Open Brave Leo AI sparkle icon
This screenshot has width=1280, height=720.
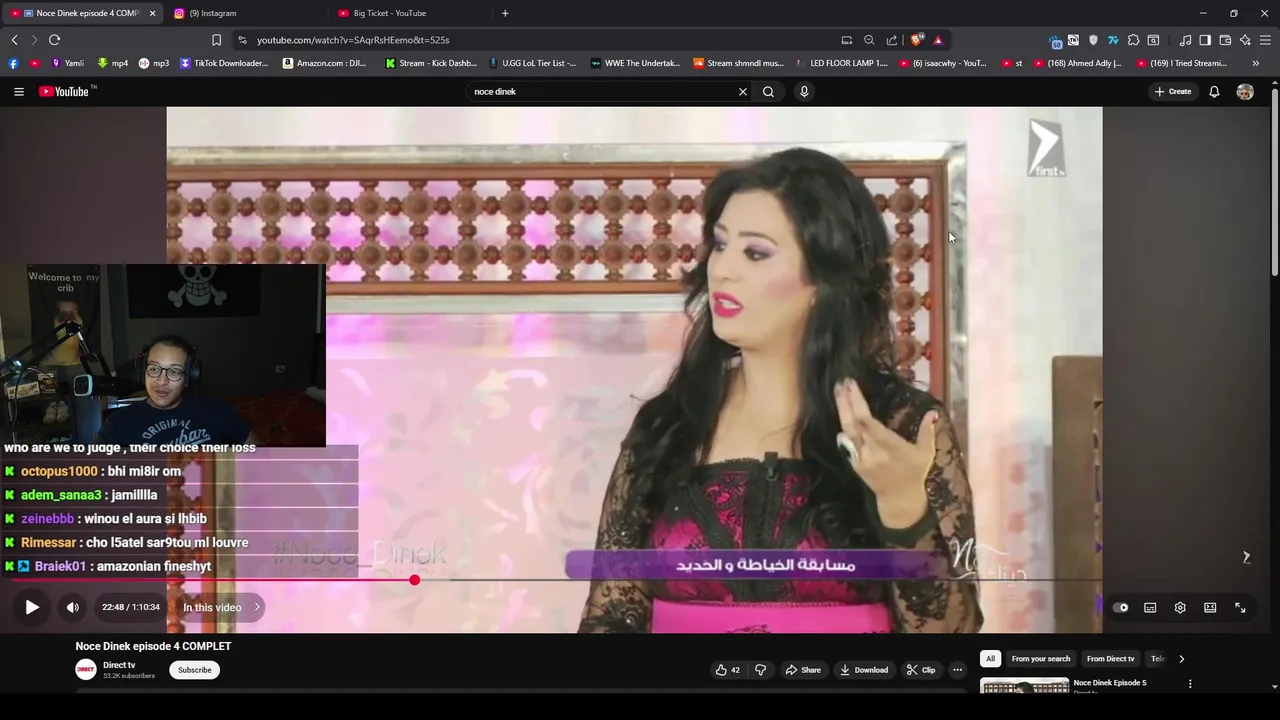point(1245,40)
